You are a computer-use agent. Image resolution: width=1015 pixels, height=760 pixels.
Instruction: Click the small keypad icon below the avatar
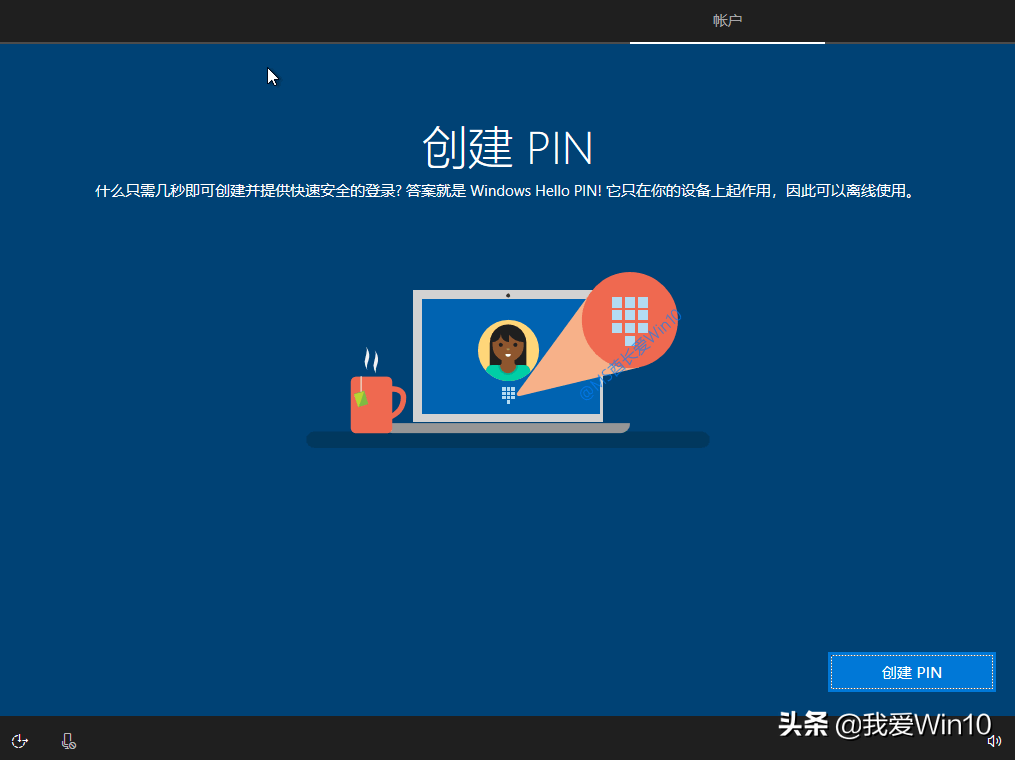pos(508,395)
